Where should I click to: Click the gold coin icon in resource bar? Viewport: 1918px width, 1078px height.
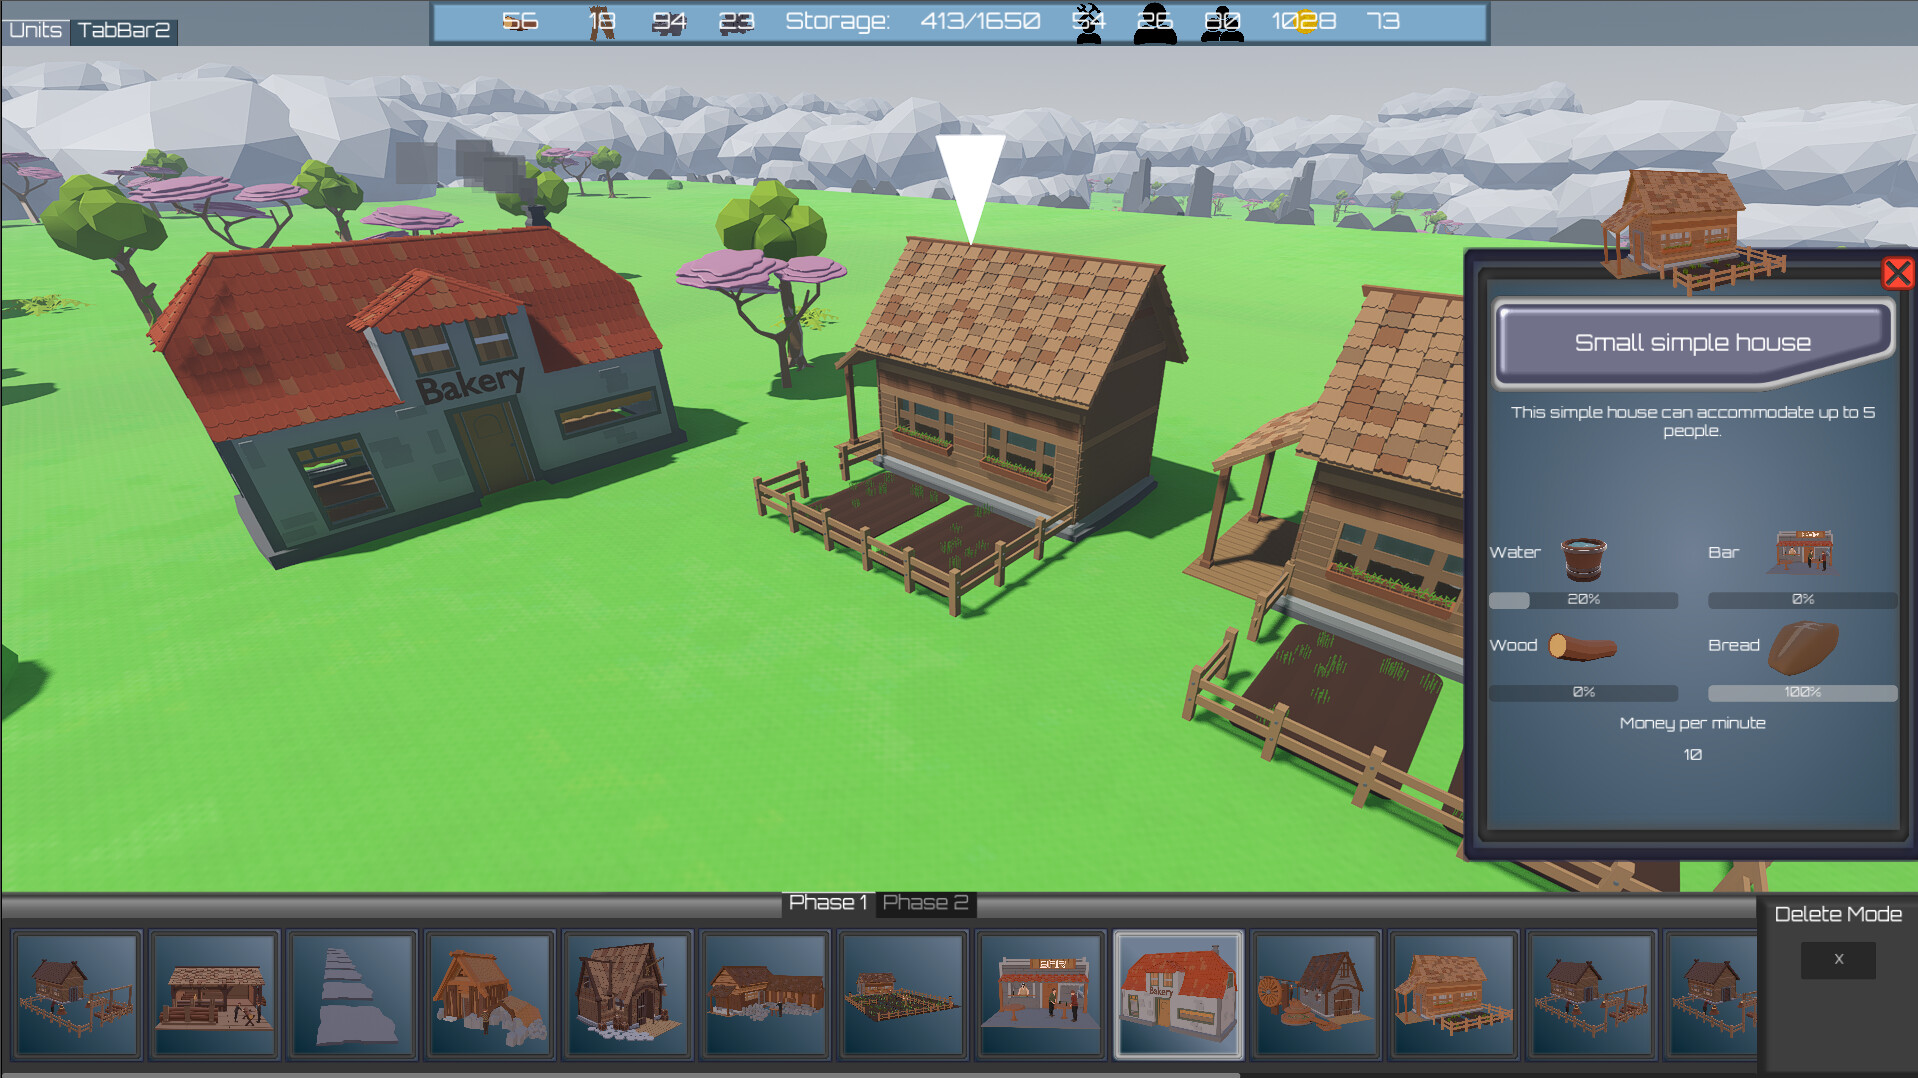click(1305, 22)
